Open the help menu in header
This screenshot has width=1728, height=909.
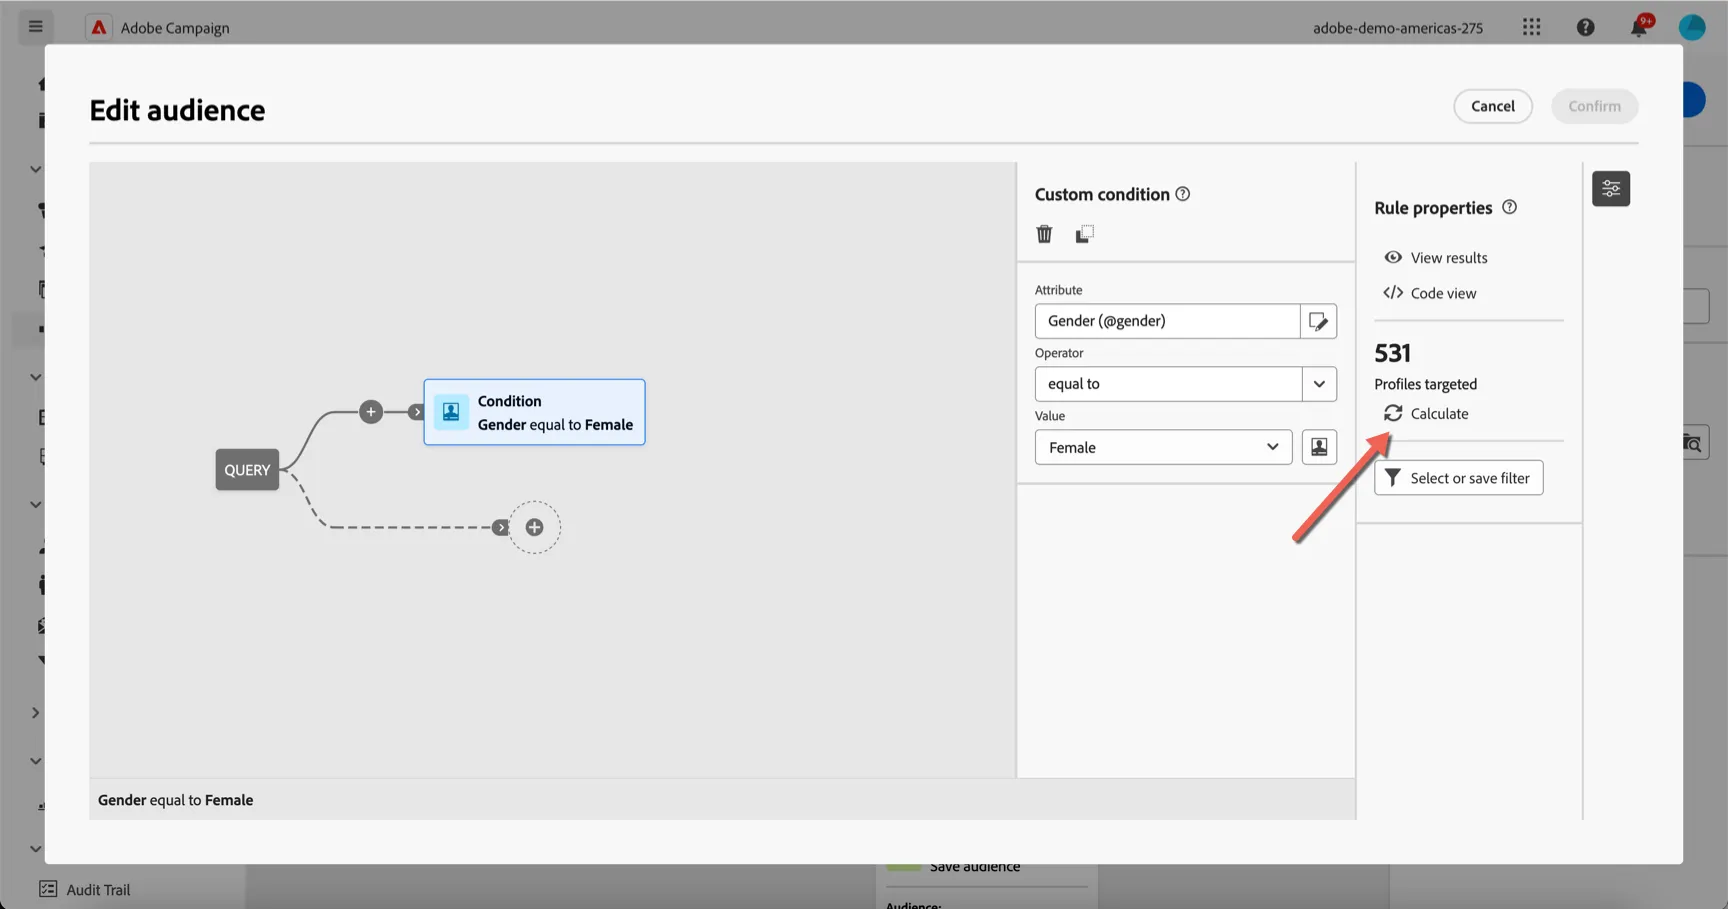point(1585,27)
